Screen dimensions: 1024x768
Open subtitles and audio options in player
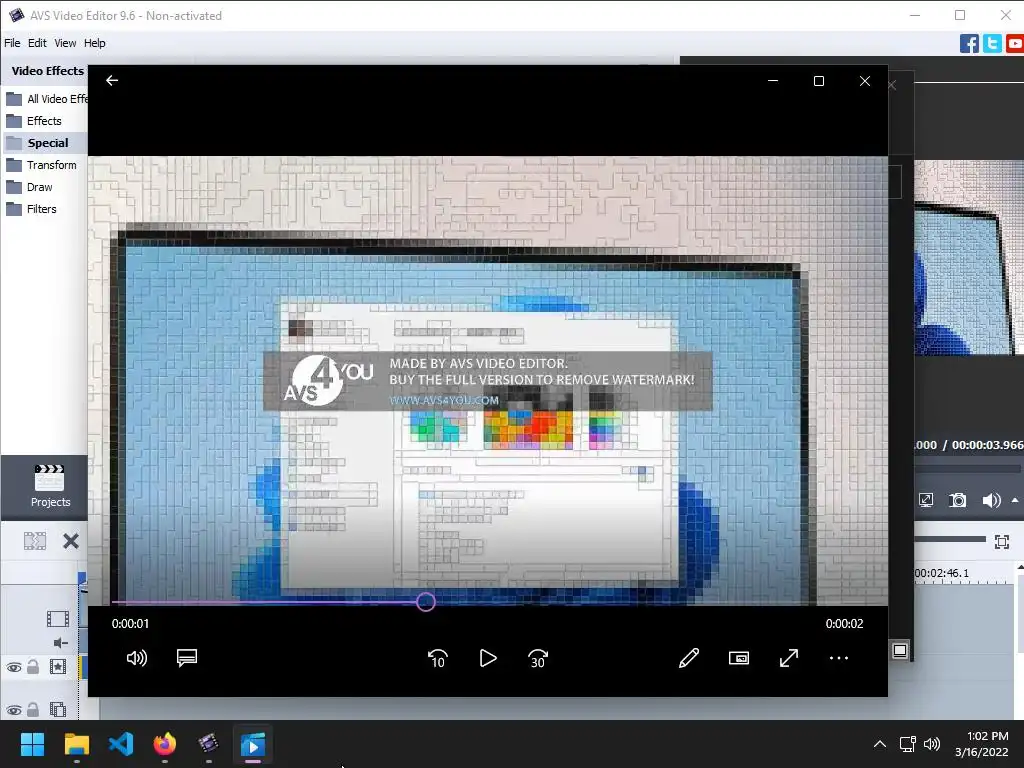pos(187,658)
